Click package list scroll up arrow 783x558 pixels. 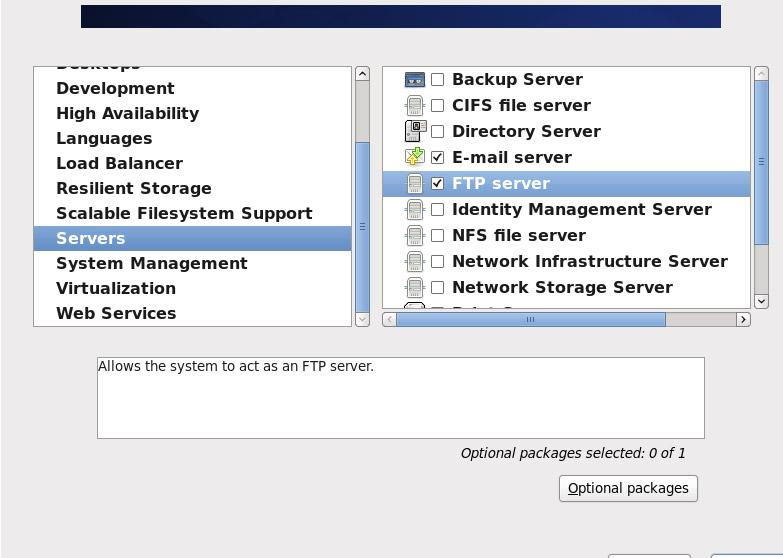pos(761,74)
